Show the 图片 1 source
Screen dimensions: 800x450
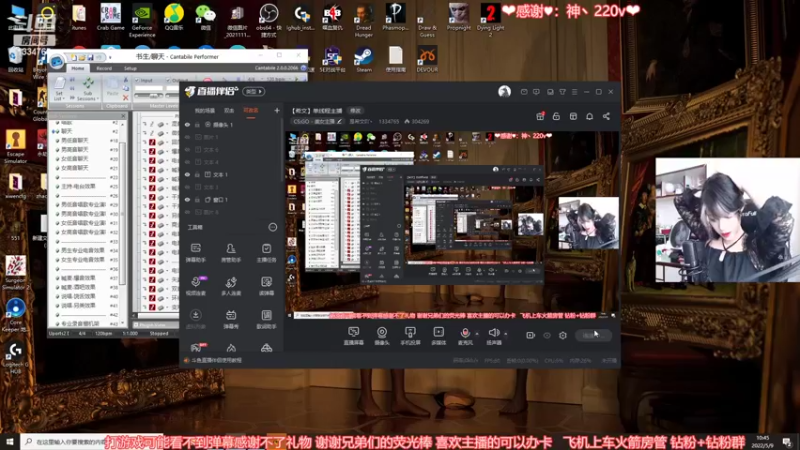click(x=187, y=137)
